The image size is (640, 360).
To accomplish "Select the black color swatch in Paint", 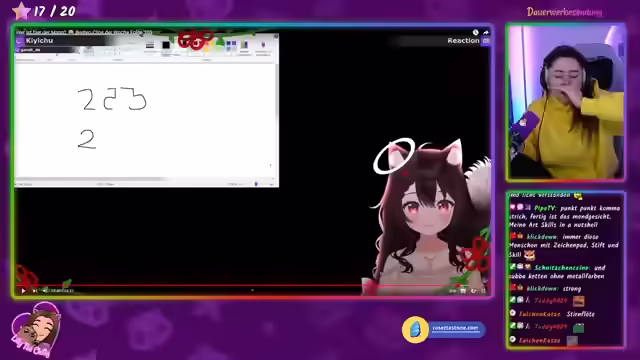I will (x=166, y=45).
